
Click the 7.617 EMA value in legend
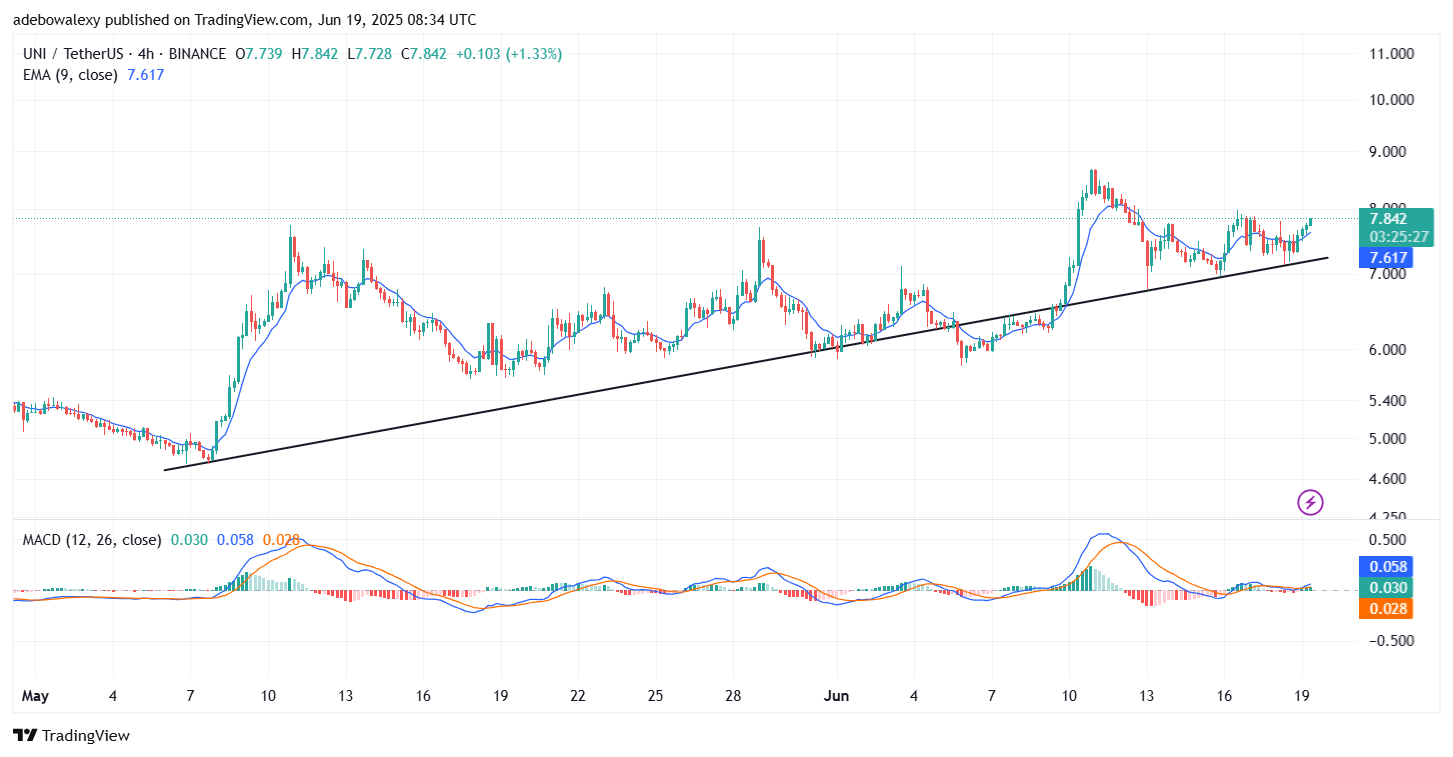[146, 74]
